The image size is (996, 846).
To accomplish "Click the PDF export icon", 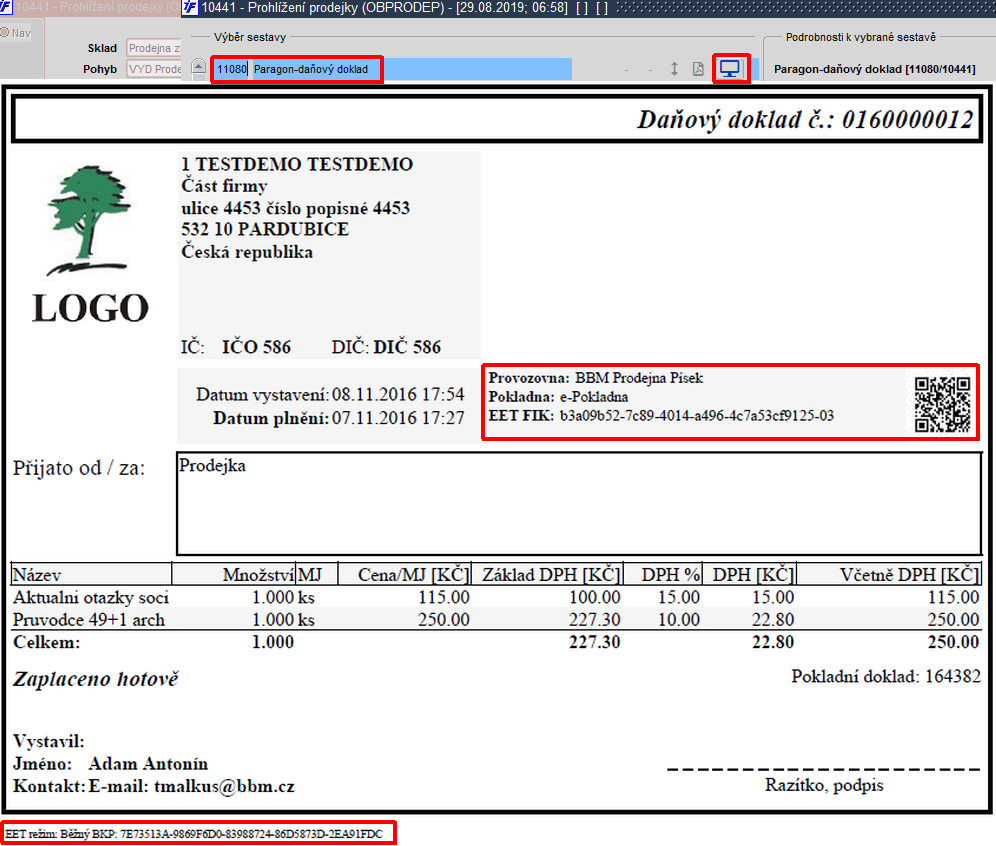I will click(x=698, y=69).
